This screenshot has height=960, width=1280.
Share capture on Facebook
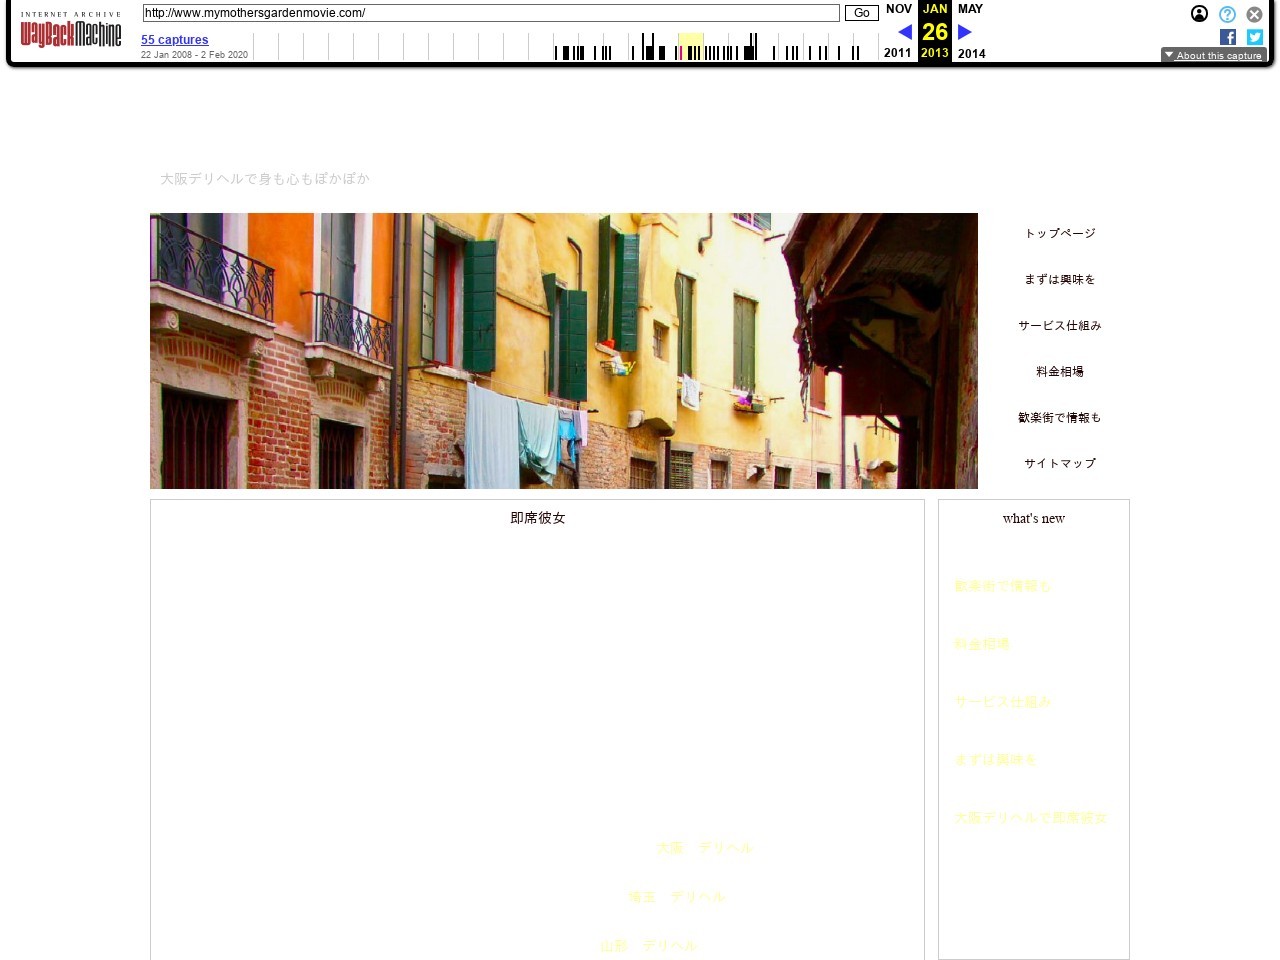1228,37
